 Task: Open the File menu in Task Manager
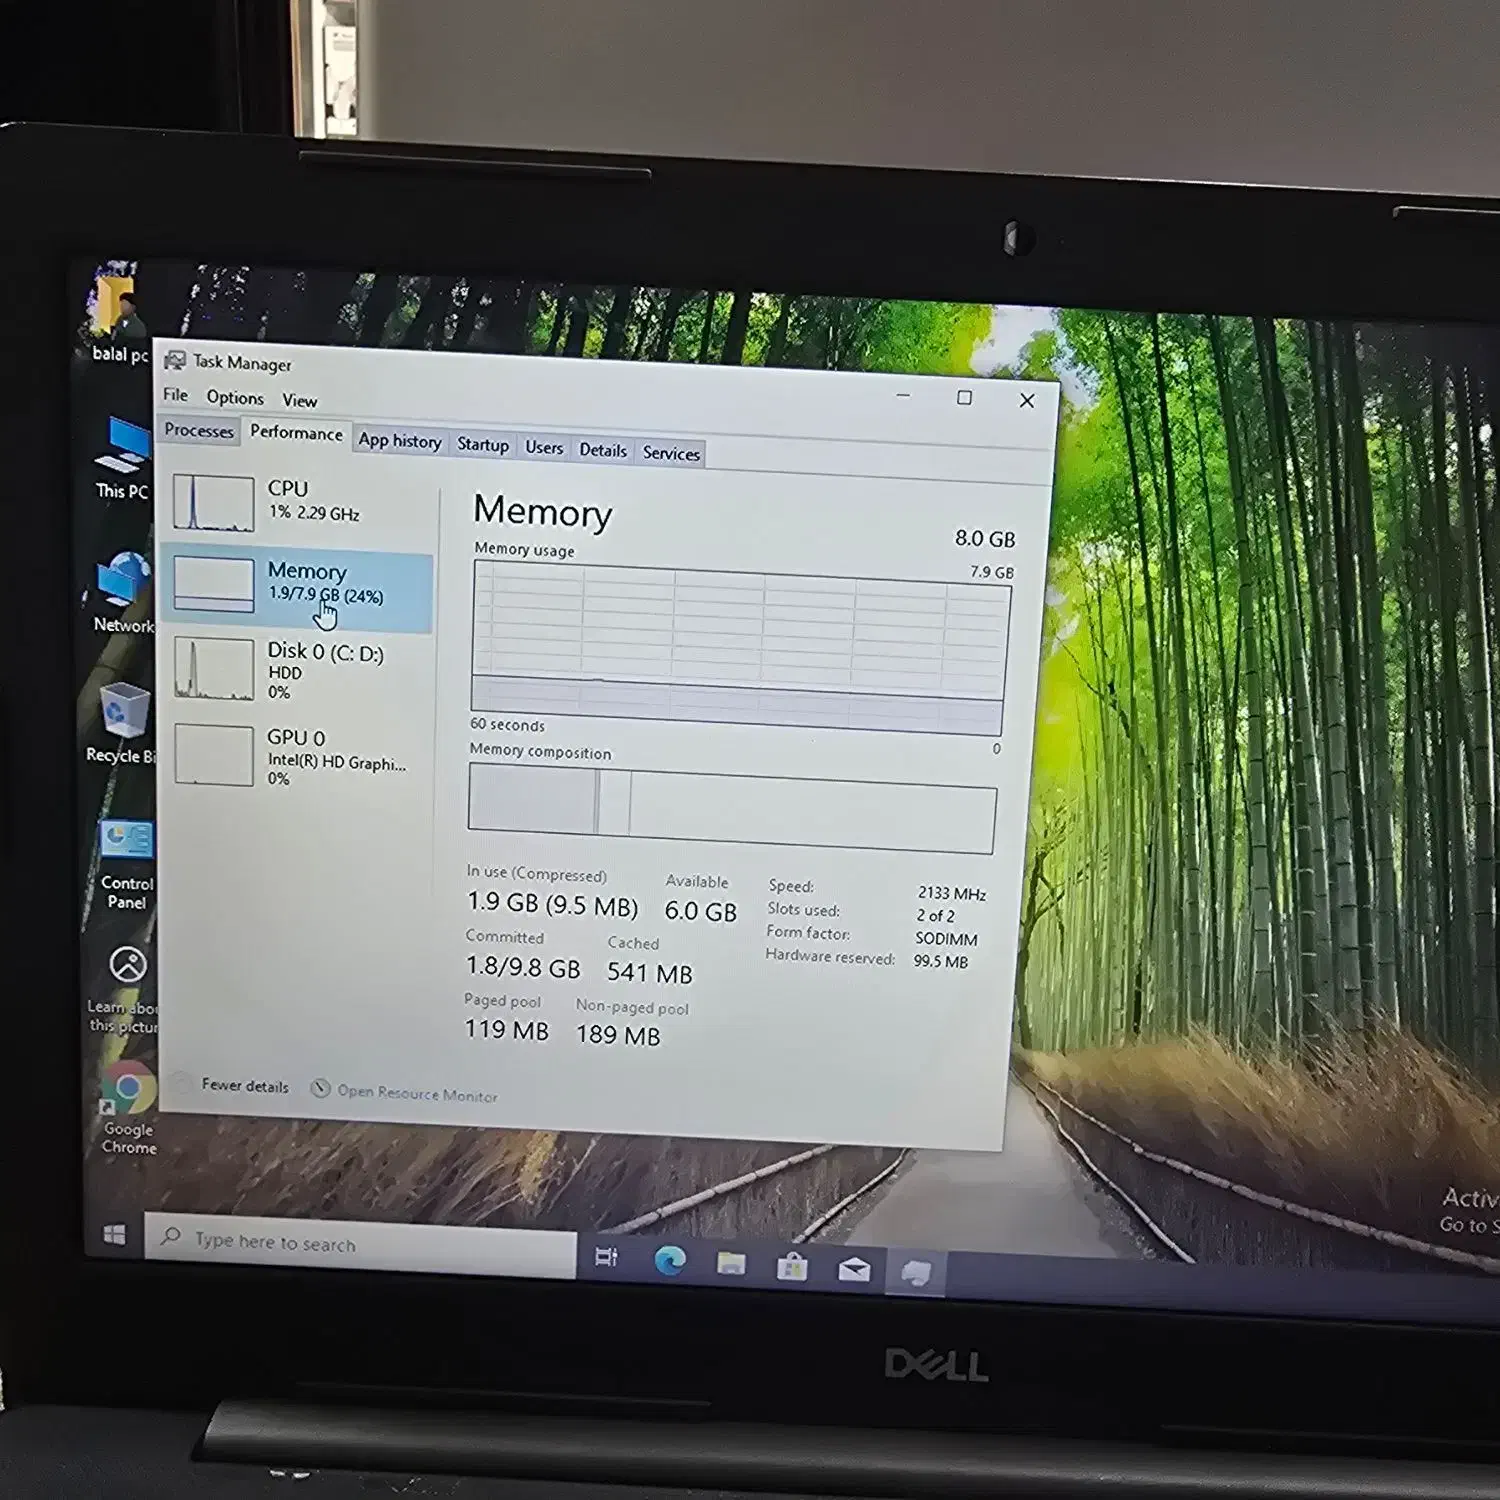[x=175, y=395]
